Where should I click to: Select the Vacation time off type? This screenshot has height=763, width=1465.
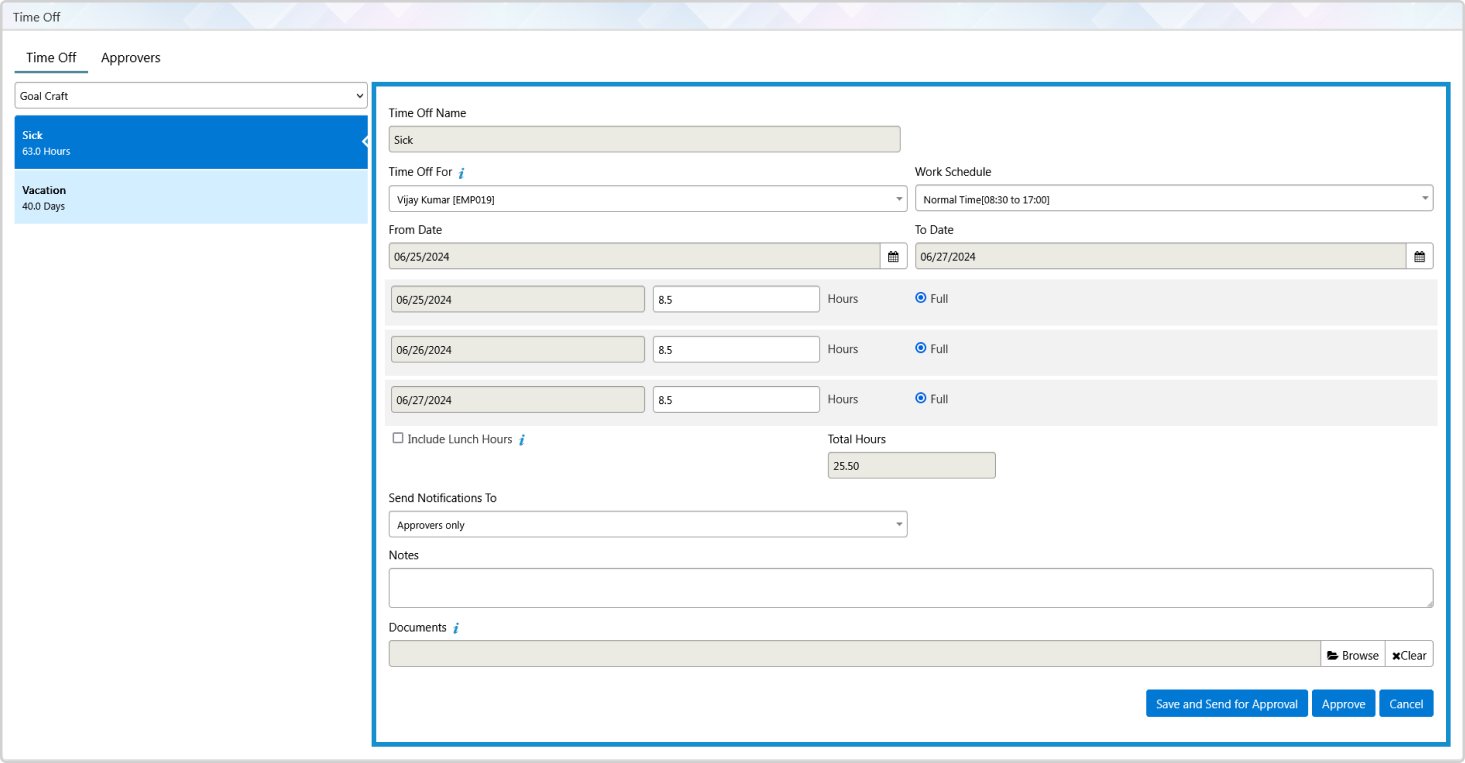click(x=190, y=197)
